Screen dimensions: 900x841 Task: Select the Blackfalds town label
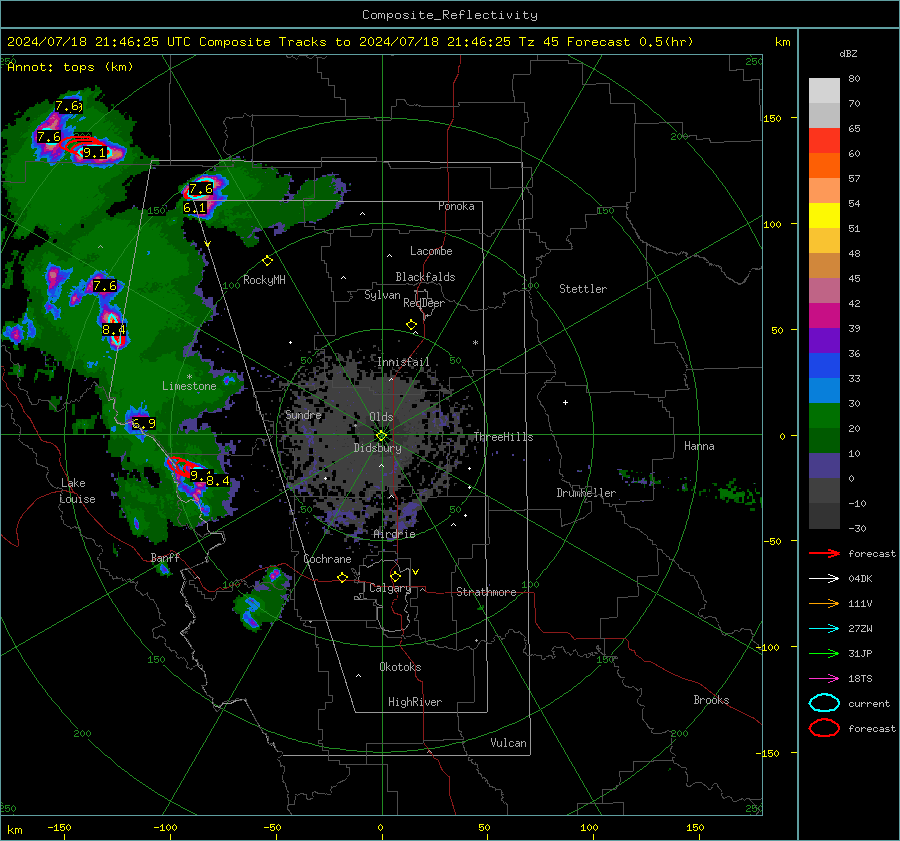[425, 277]
